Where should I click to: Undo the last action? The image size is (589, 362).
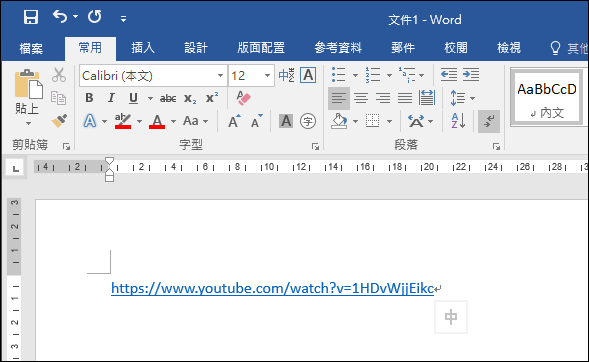[x=60, y=17]
